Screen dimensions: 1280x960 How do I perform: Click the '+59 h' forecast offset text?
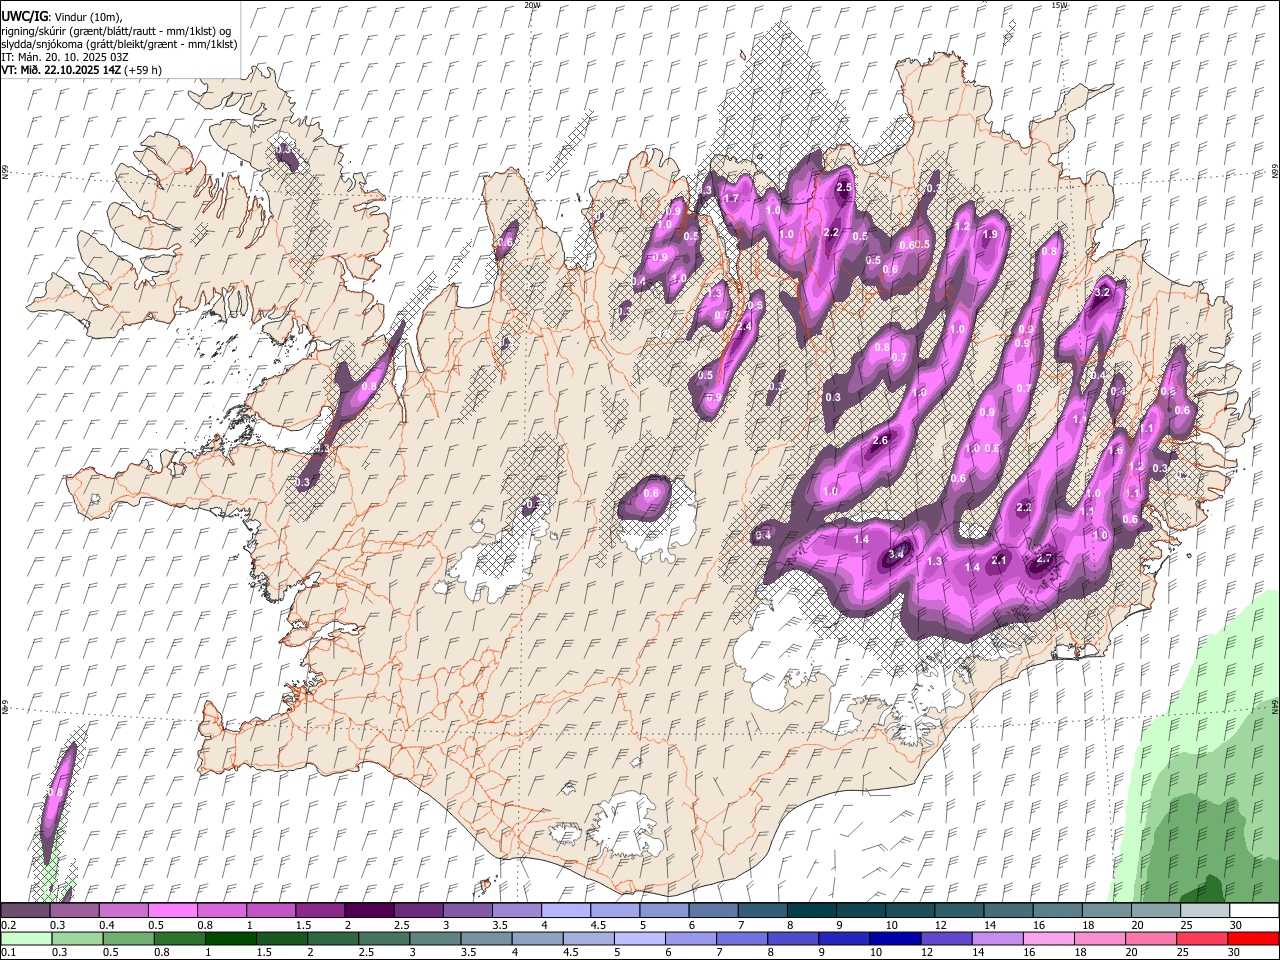coord(144,70)
